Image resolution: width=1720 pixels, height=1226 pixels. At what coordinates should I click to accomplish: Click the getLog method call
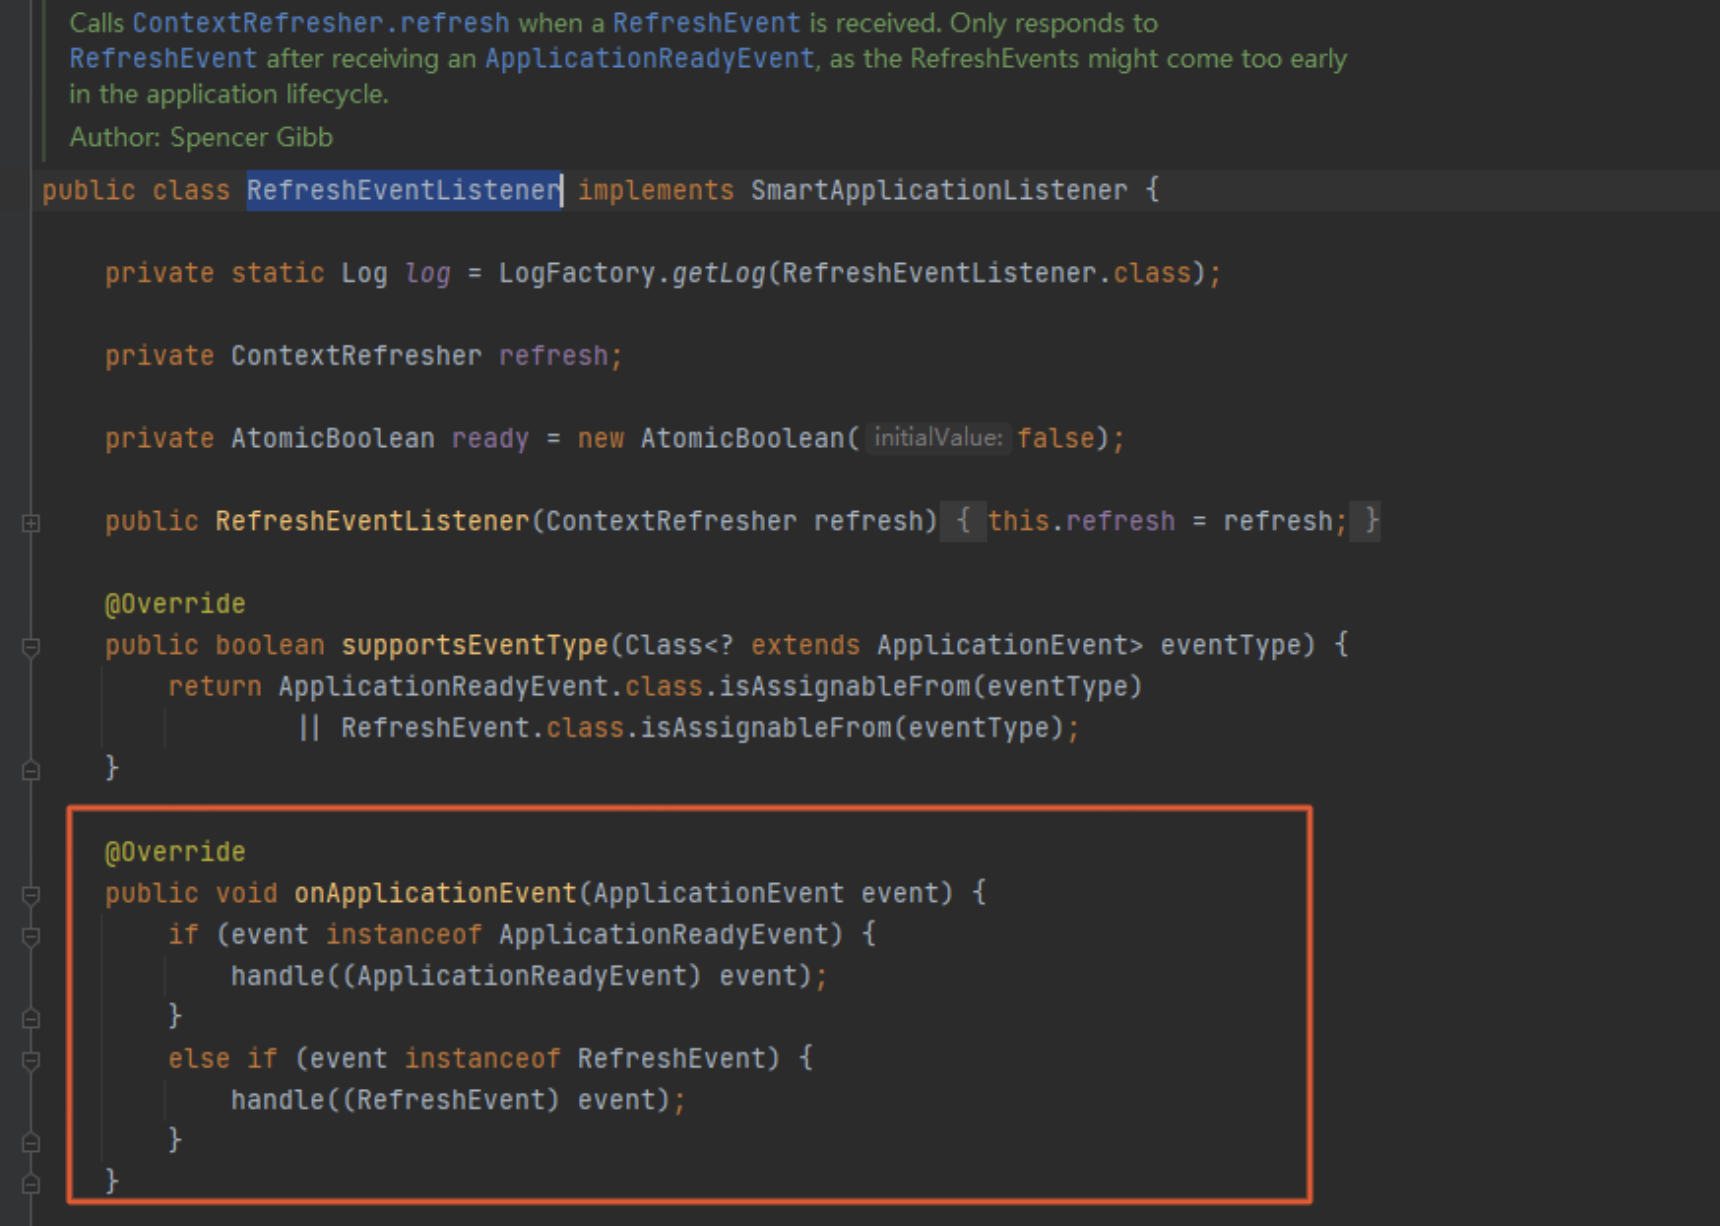coord(718,273)
